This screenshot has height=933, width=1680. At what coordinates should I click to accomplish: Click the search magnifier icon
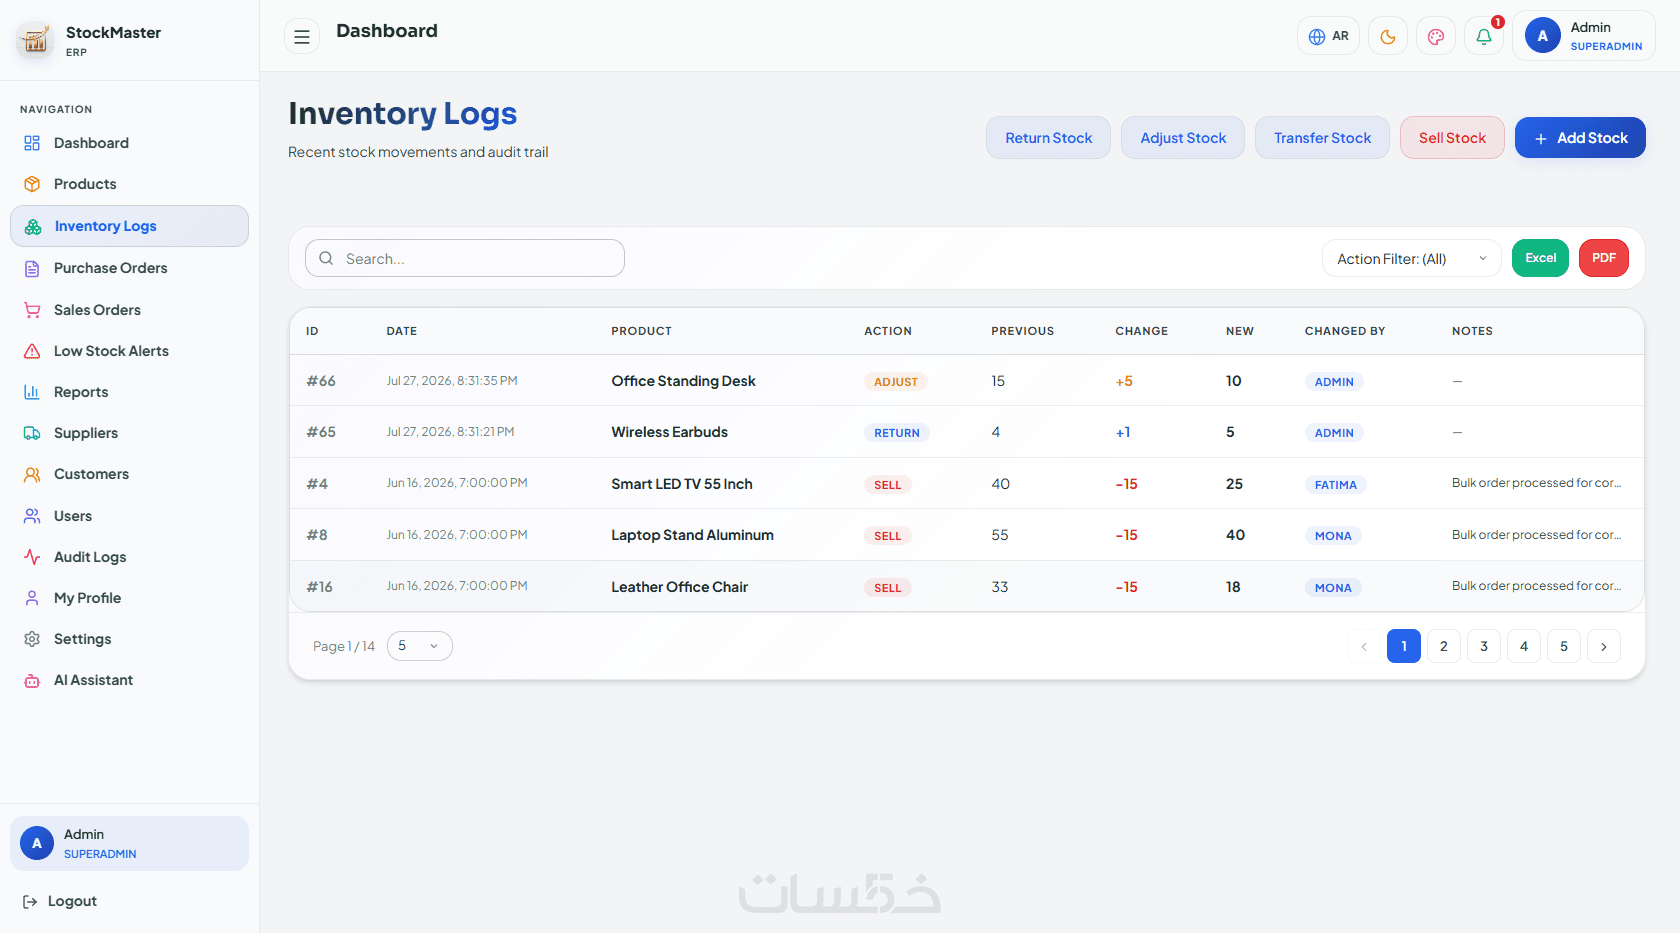(x=326, y=258)
